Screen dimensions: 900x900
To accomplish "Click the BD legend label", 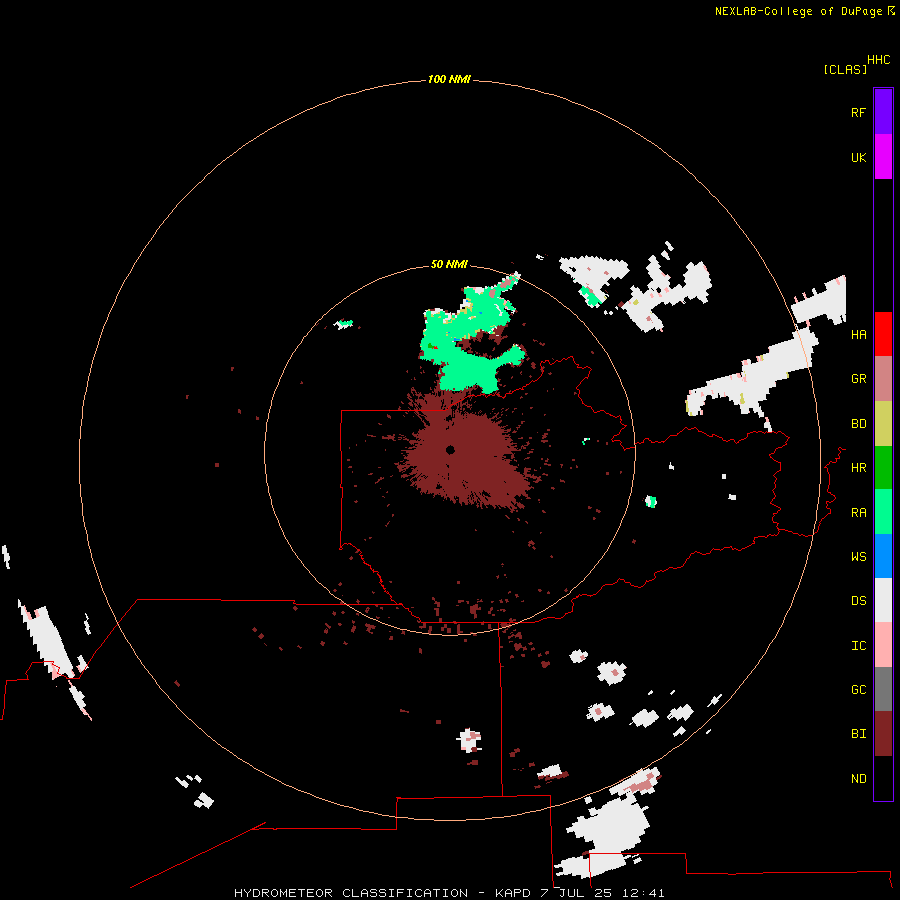I will (x=859, y=424).
